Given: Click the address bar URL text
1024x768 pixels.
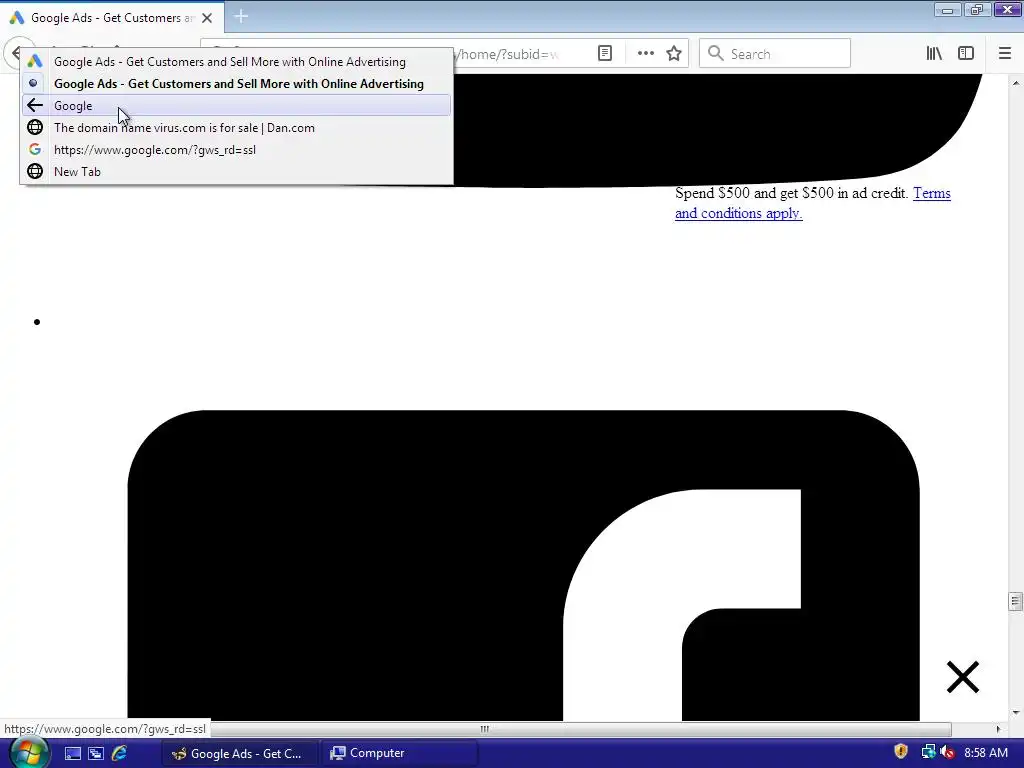Looking at the screenshot, I should (507, 54).
